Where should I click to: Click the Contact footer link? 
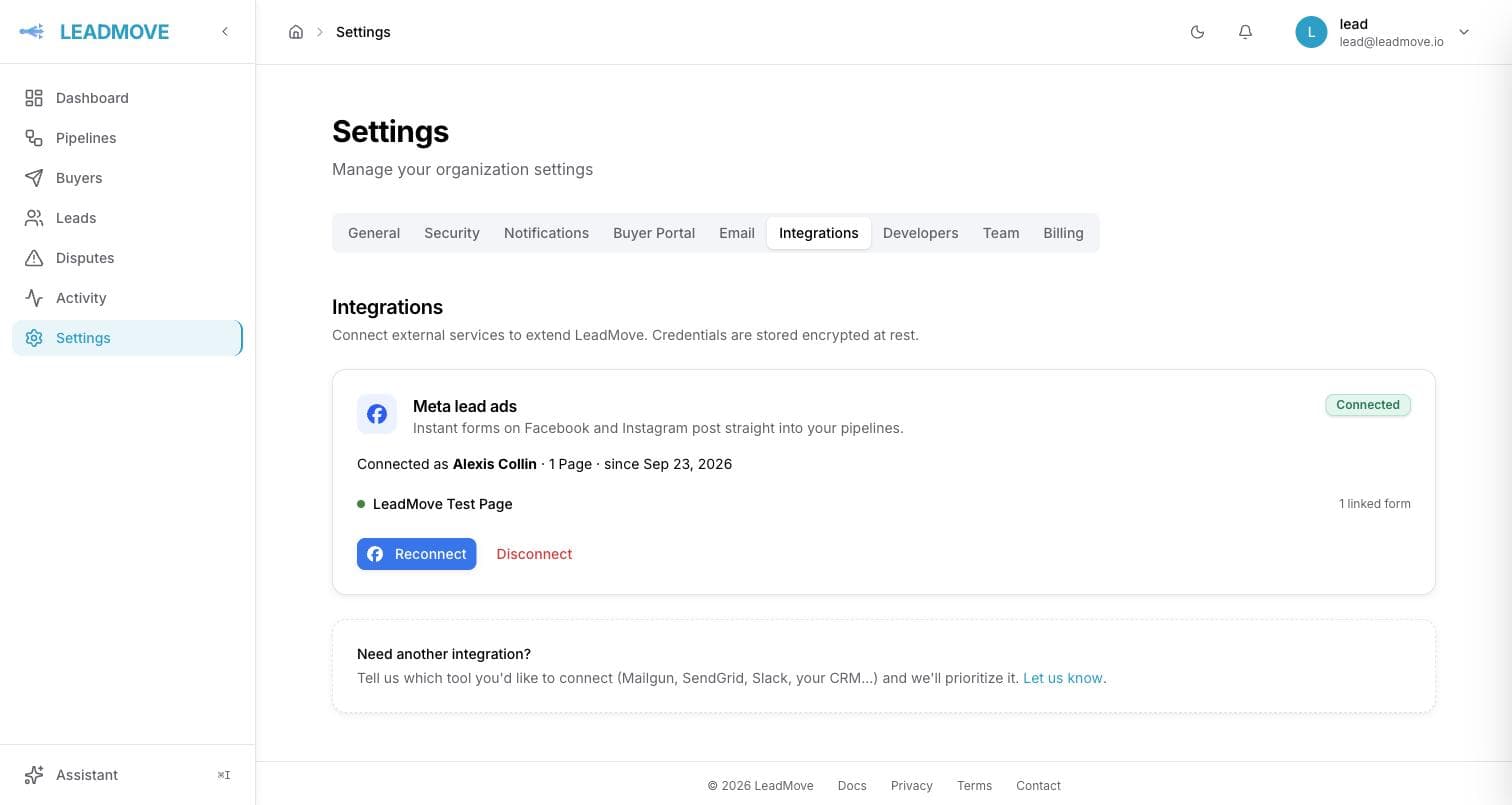click(x=1038, y=786)
